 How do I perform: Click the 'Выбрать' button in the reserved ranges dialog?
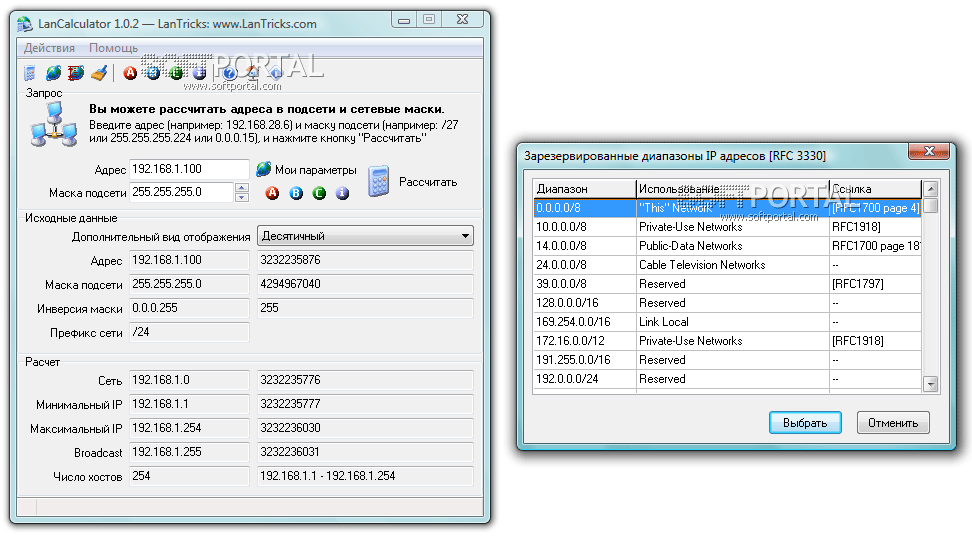[x=805, y=423]
